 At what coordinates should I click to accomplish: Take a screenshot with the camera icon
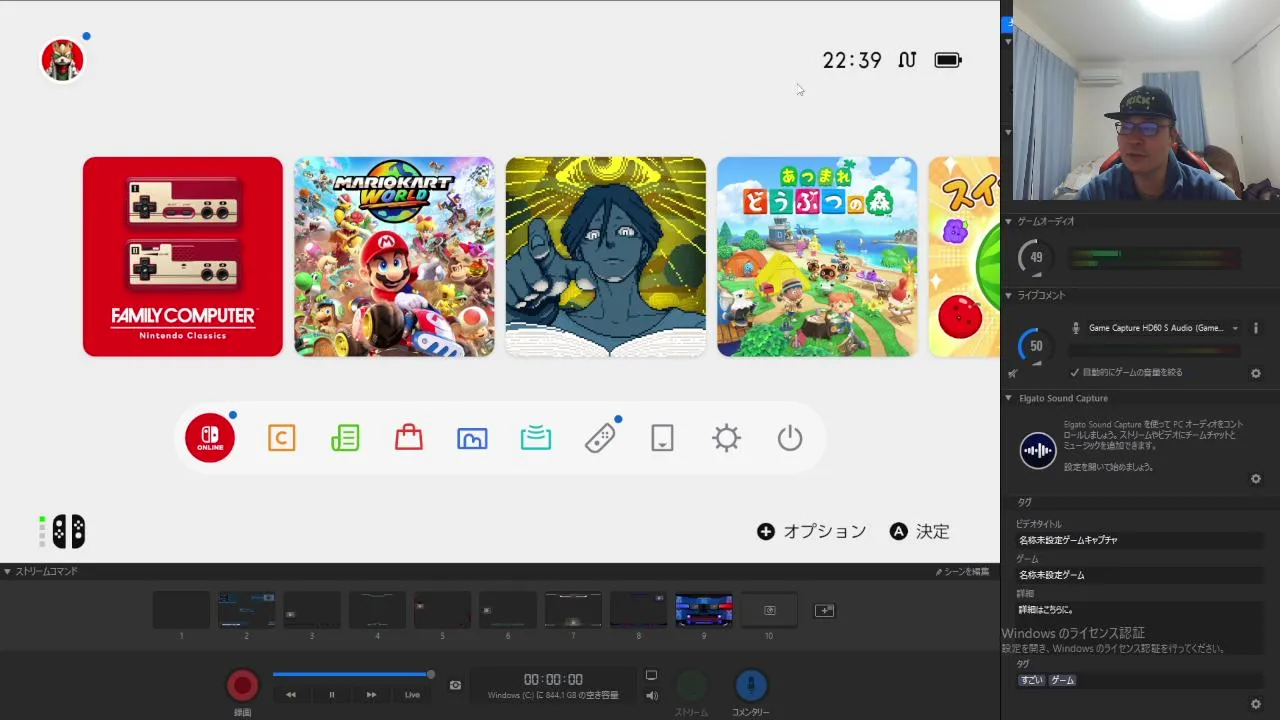(x=455, y=685)
